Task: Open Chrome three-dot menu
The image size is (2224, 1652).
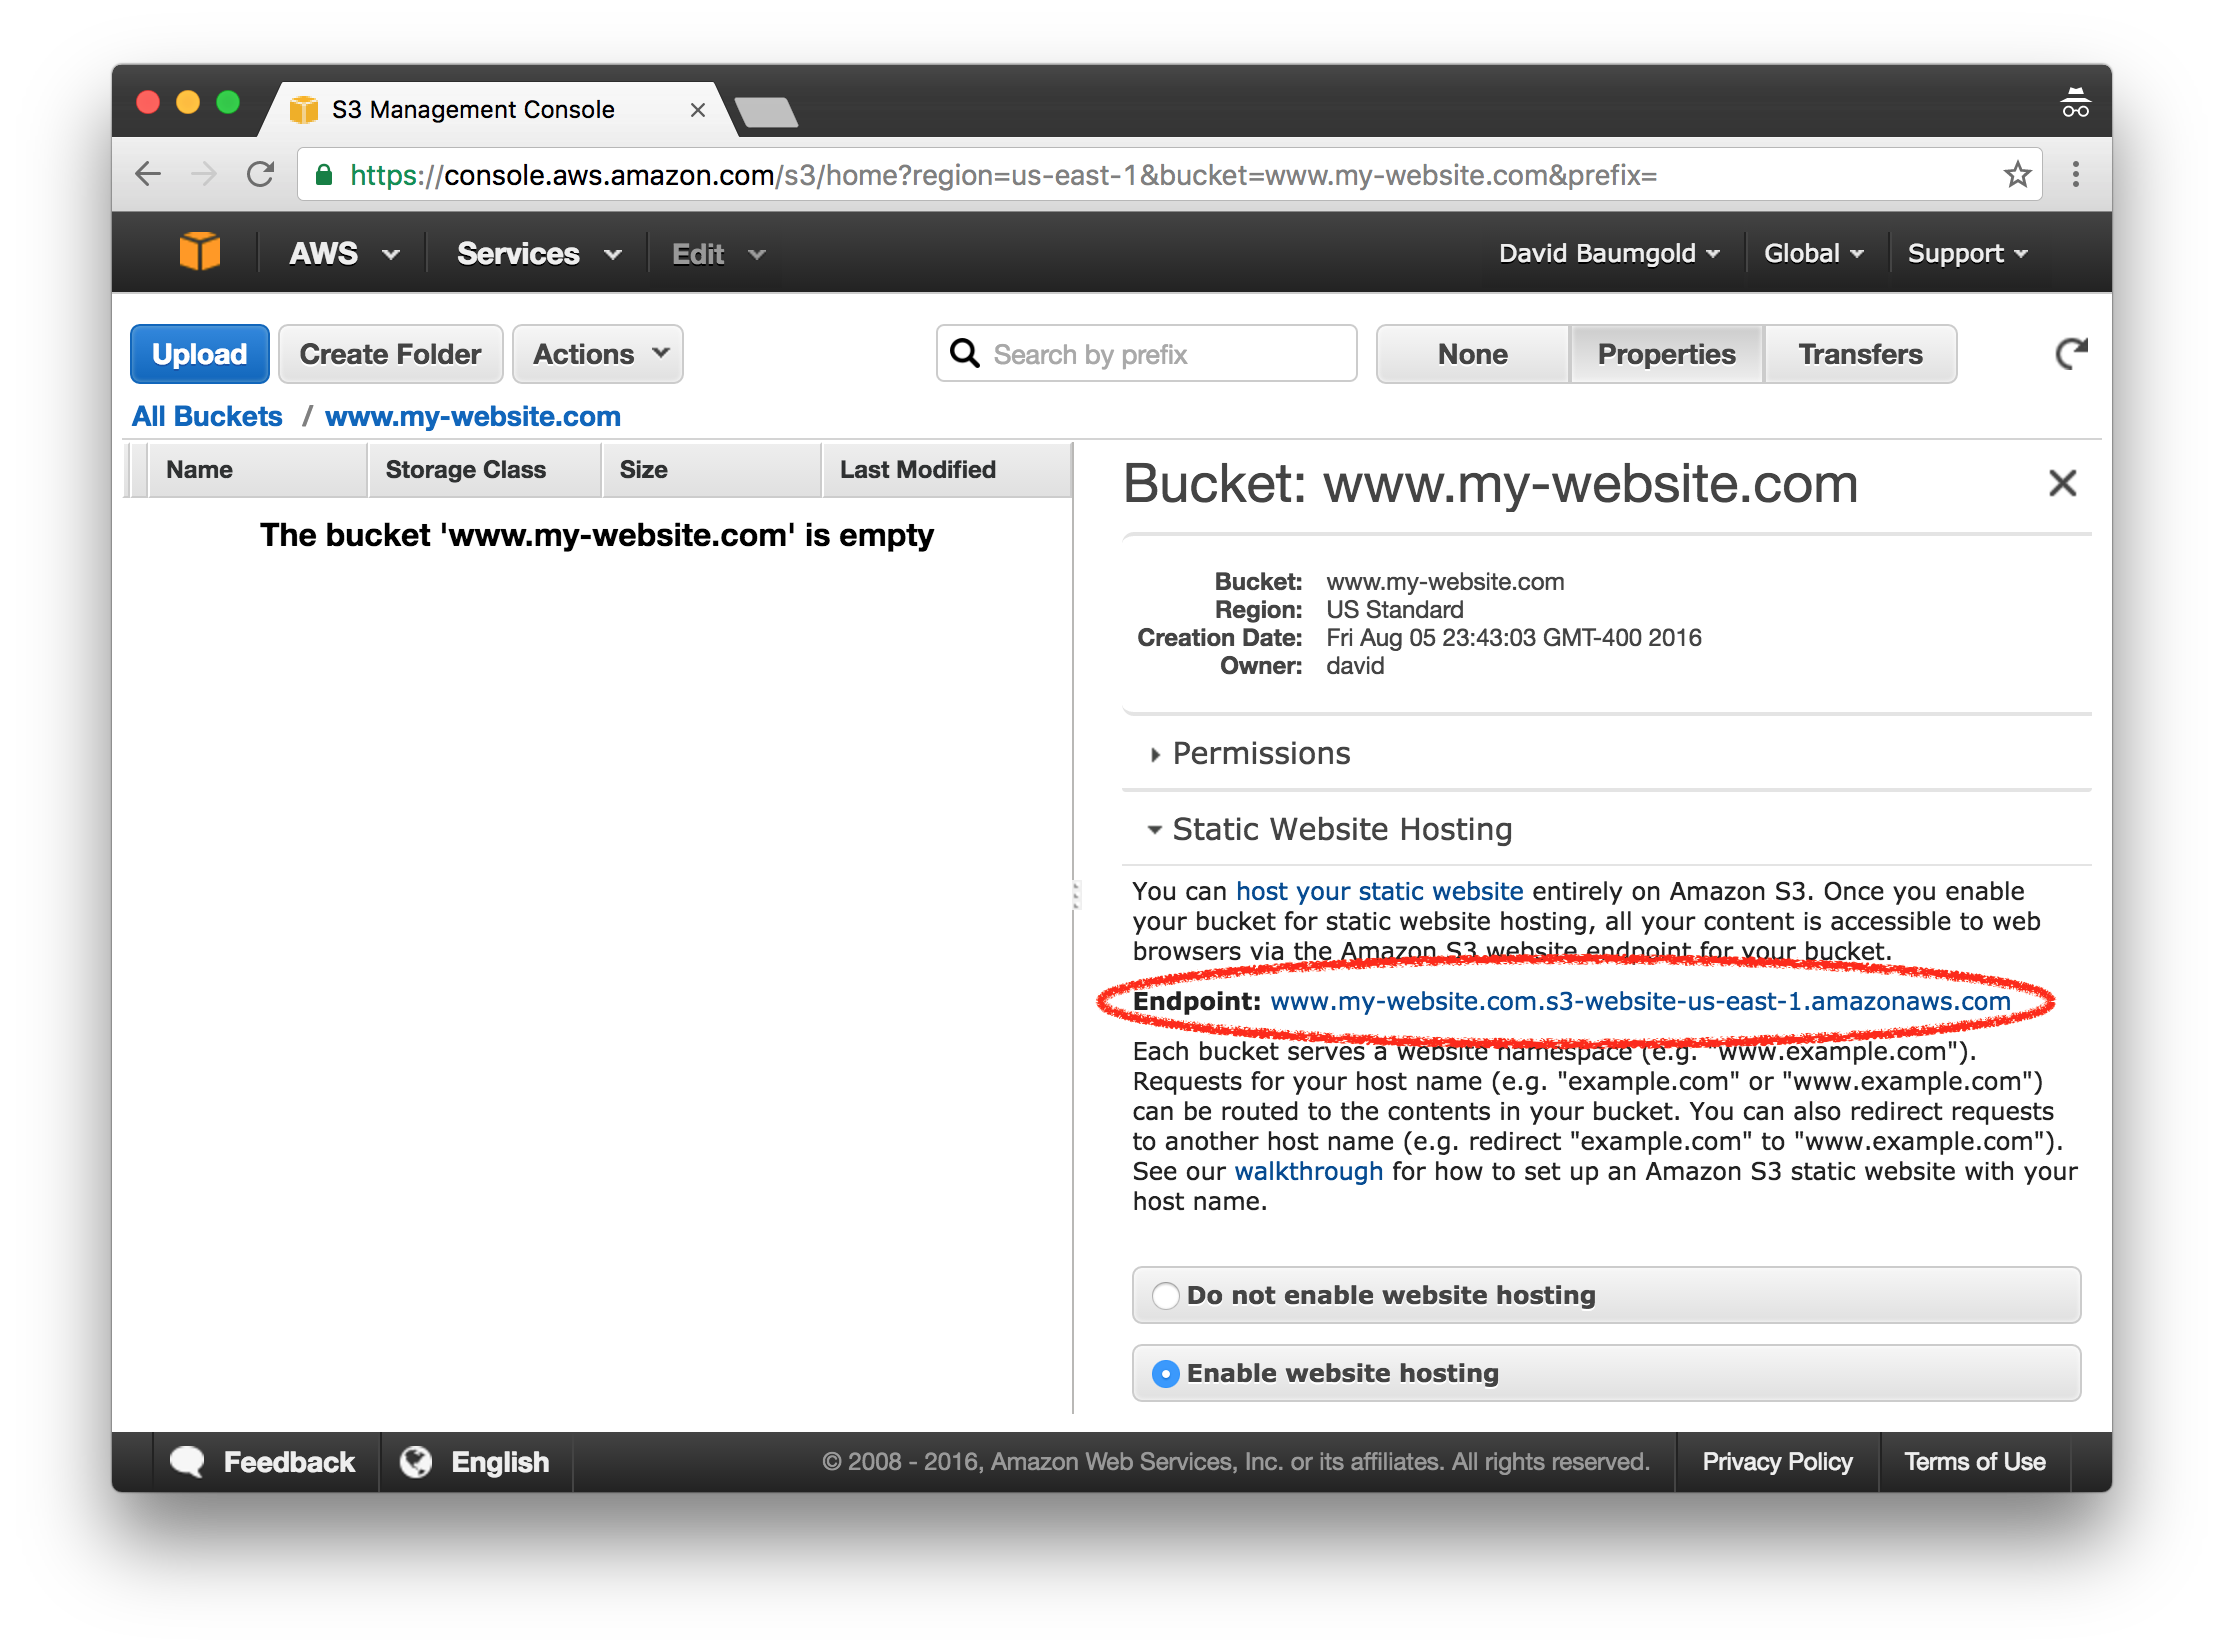Action: pyautogui.click(x=2076, y=175)
